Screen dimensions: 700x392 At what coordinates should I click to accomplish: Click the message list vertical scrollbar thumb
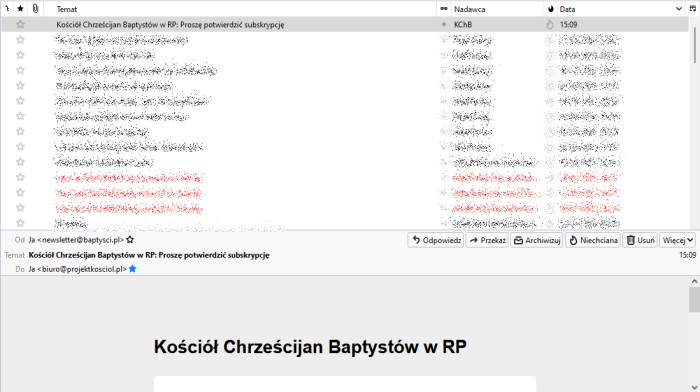click(696, 45)
